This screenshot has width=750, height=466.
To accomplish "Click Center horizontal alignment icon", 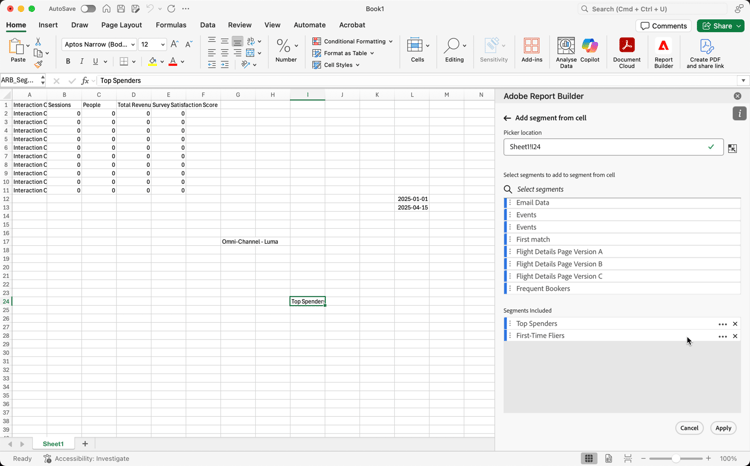I will tap(224, 53).
